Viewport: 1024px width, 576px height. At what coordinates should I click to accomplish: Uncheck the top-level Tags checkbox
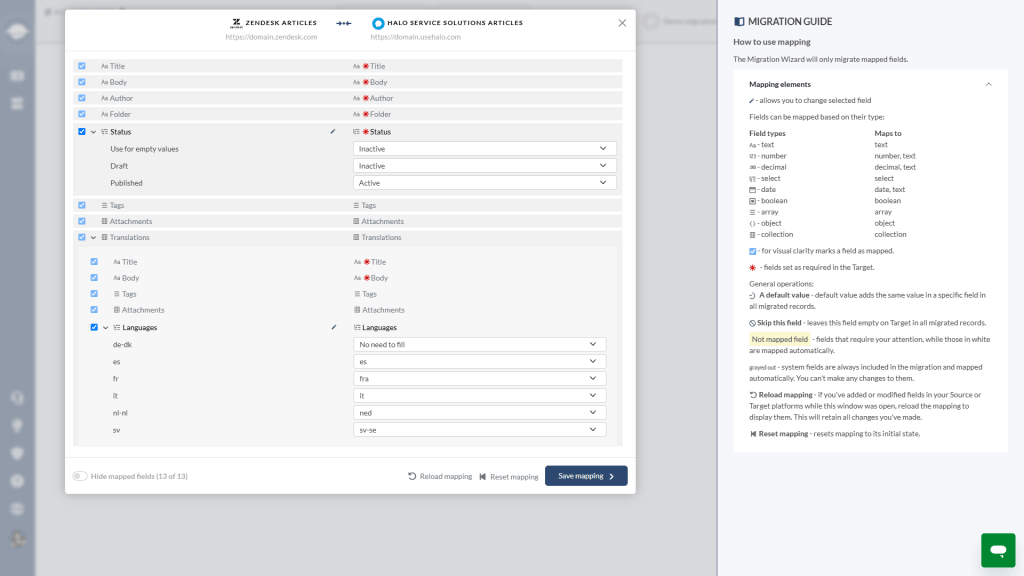pyautogui.click(x=82, y=205)
